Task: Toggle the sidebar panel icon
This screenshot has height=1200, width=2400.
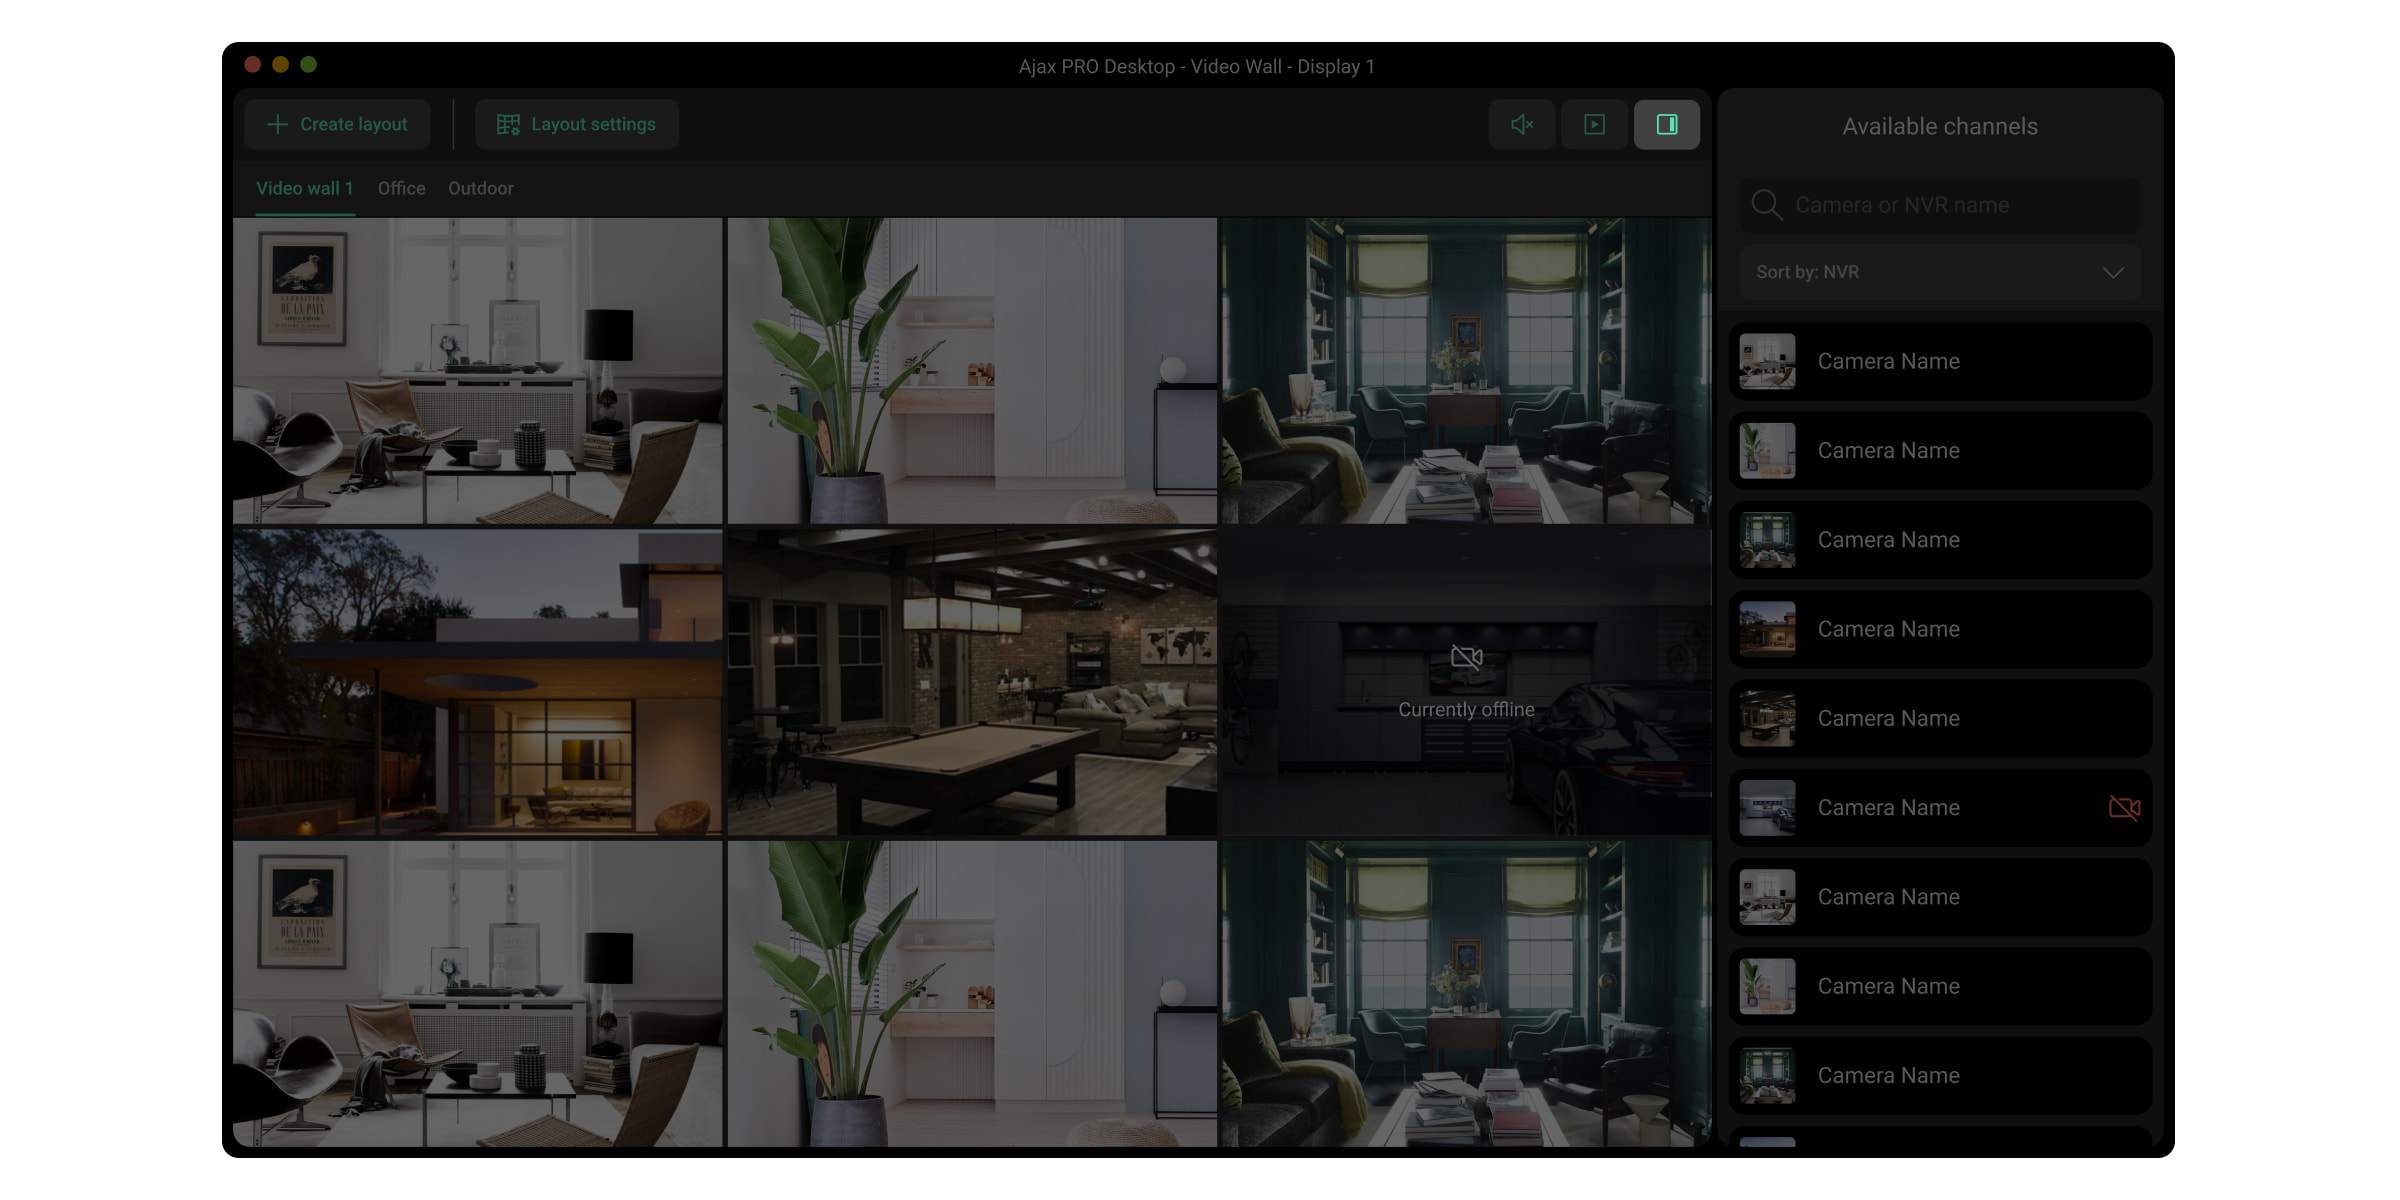Action: (1668, 124)
